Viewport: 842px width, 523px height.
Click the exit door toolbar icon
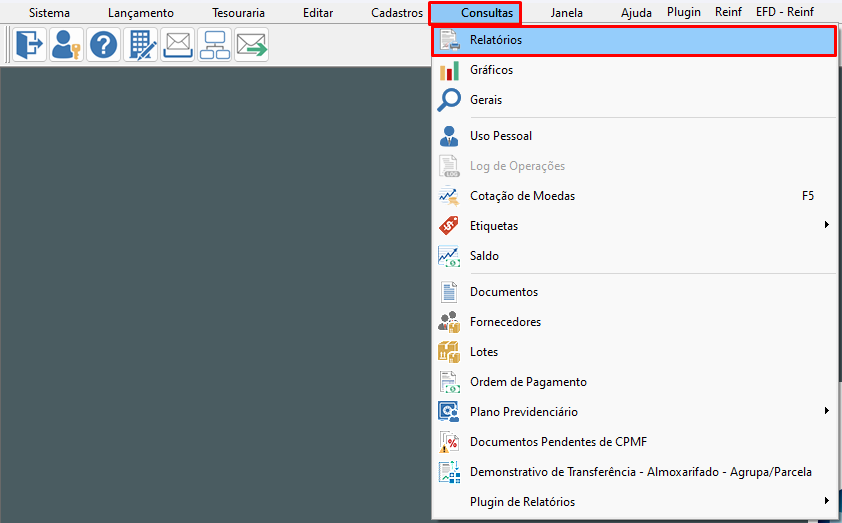(29, 45)
